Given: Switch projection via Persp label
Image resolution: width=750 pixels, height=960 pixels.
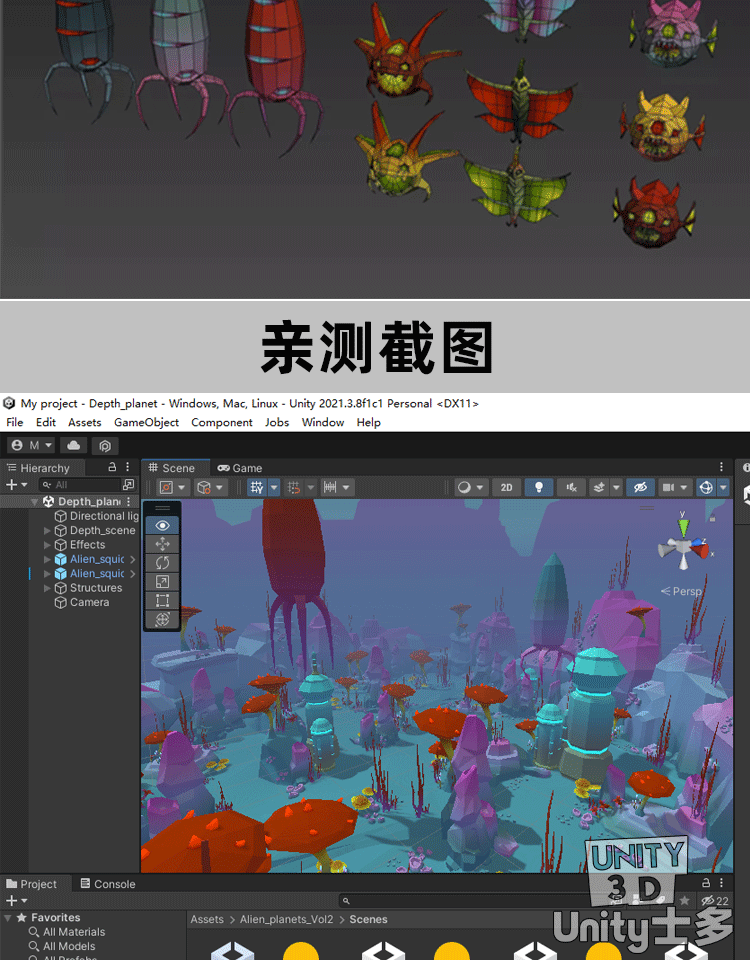Looking at the screenshot, I should 681,591.
